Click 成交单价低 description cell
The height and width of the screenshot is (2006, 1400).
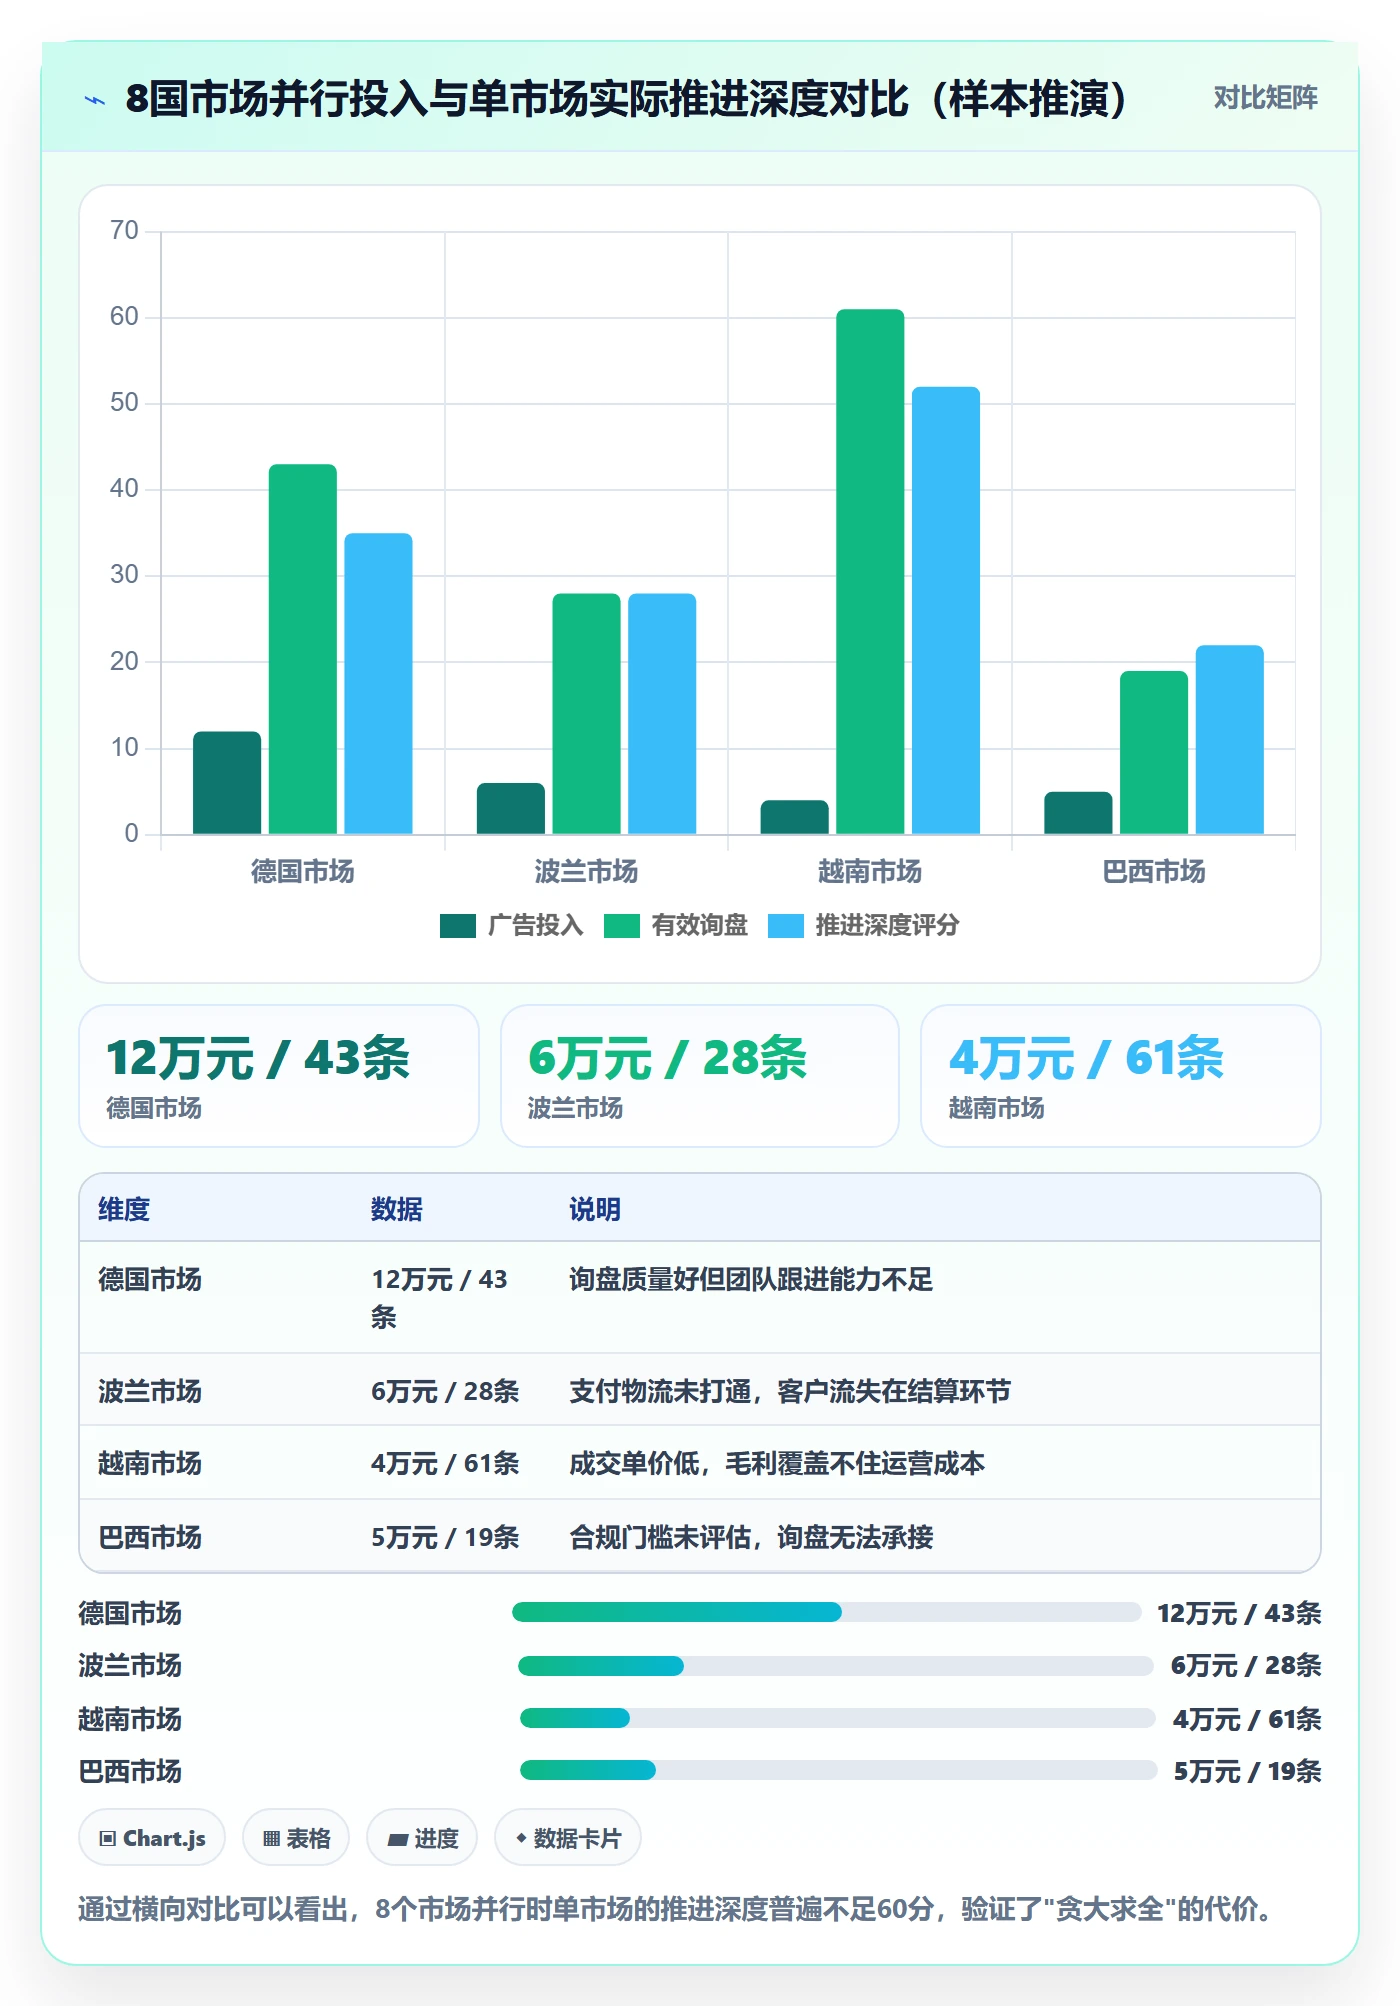[777, 1463]
